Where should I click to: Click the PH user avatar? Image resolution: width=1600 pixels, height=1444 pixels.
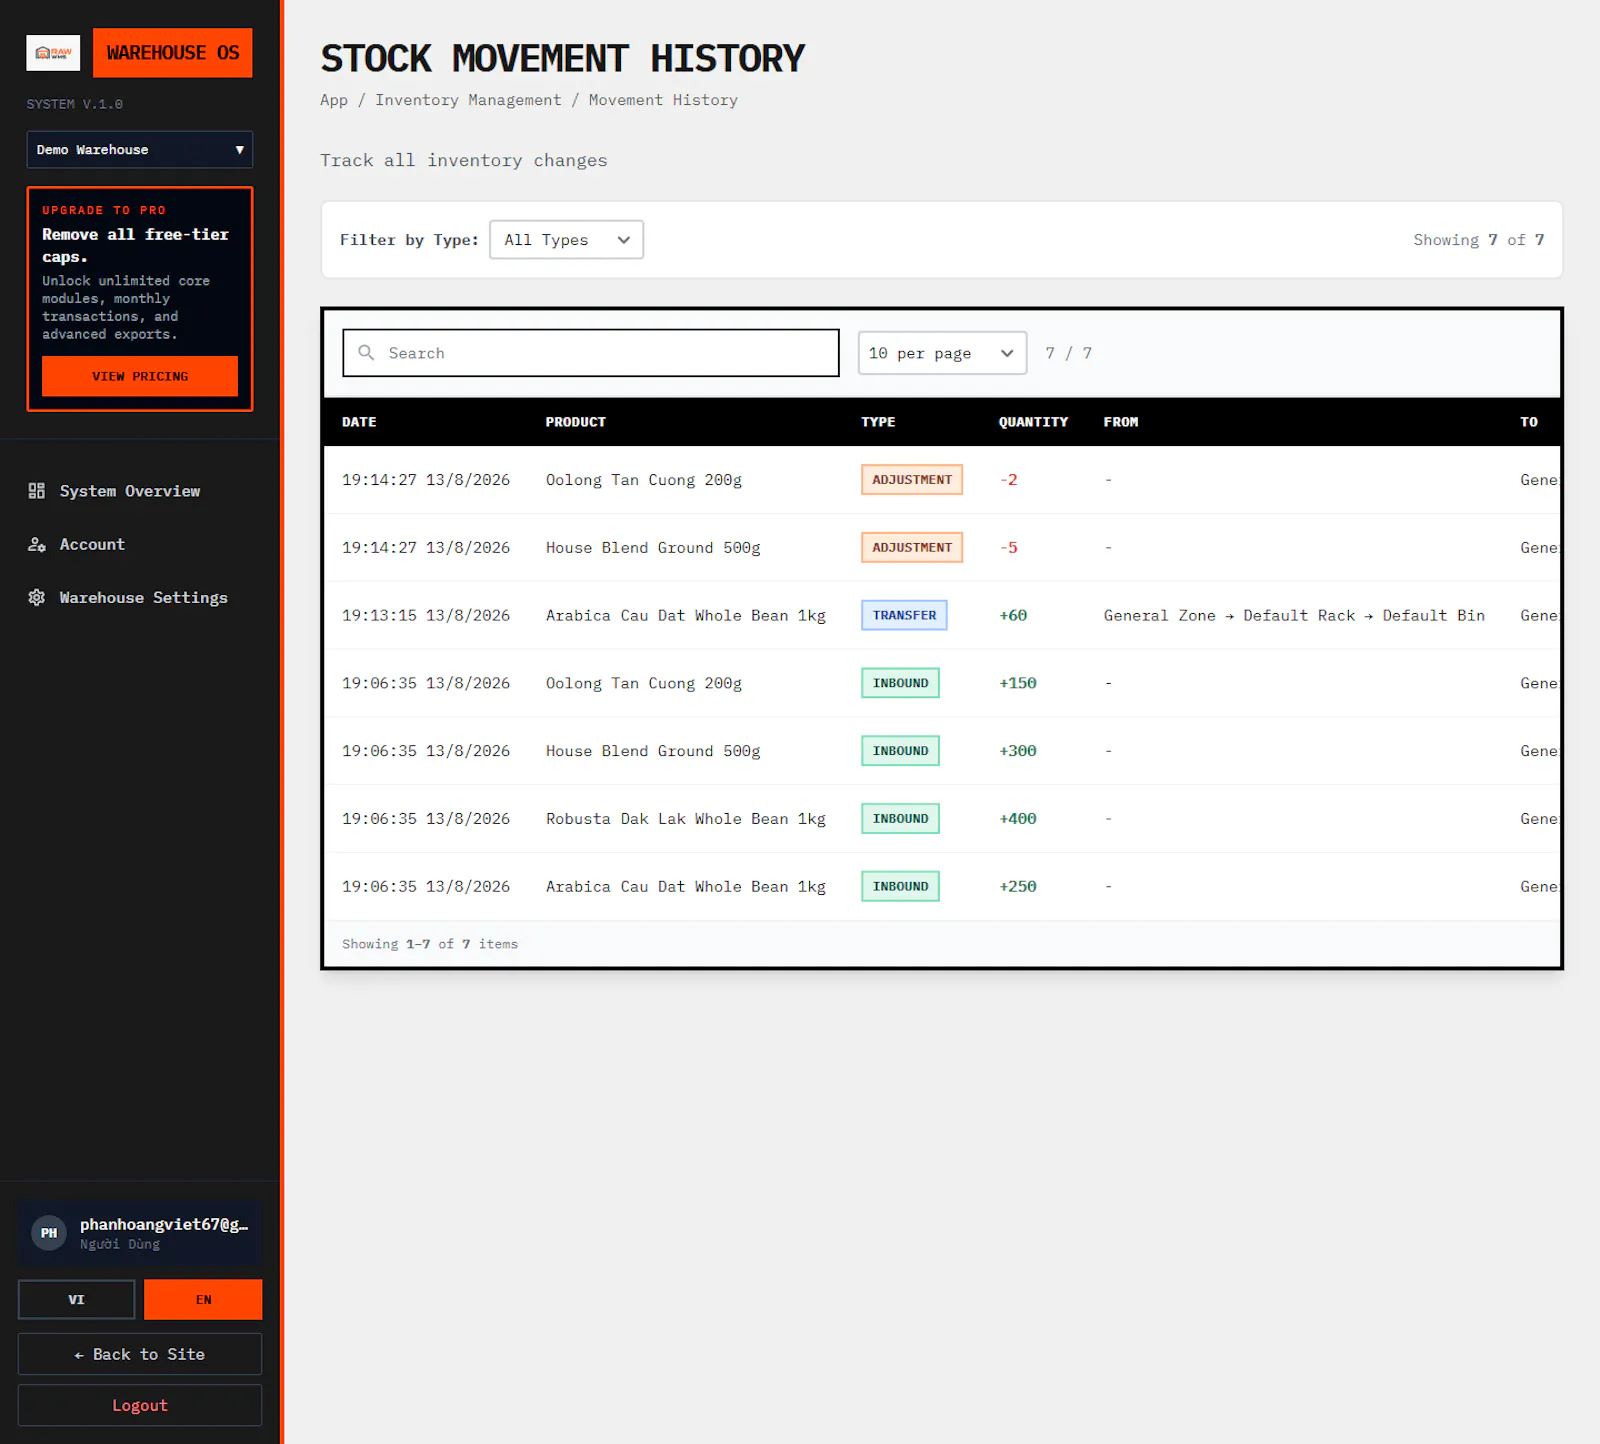click(49, 1233)
